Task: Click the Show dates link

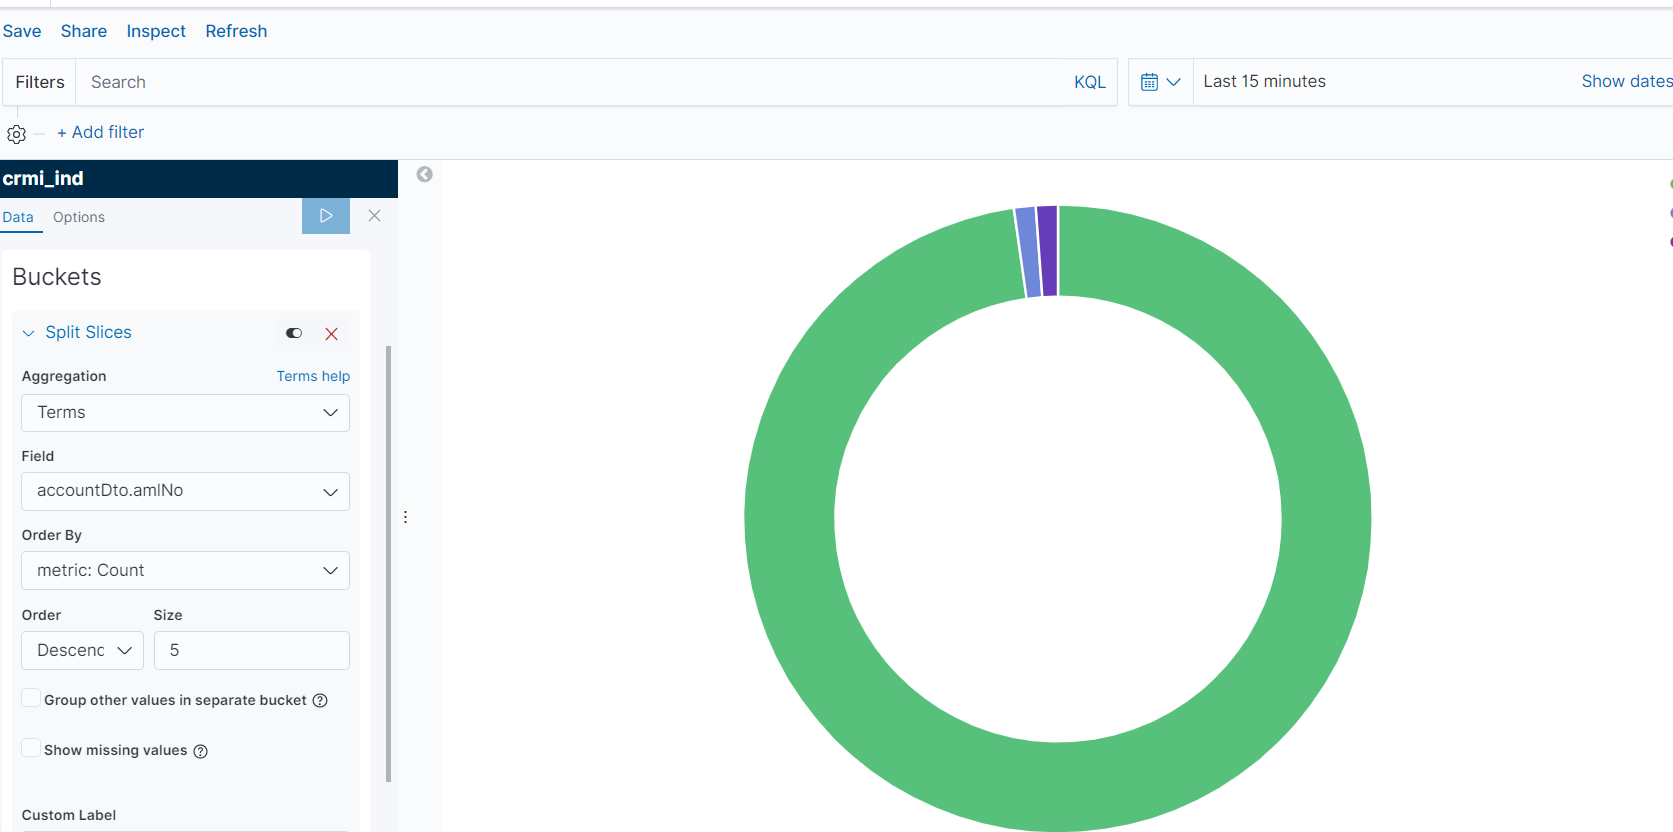Action: [1626, 81]
